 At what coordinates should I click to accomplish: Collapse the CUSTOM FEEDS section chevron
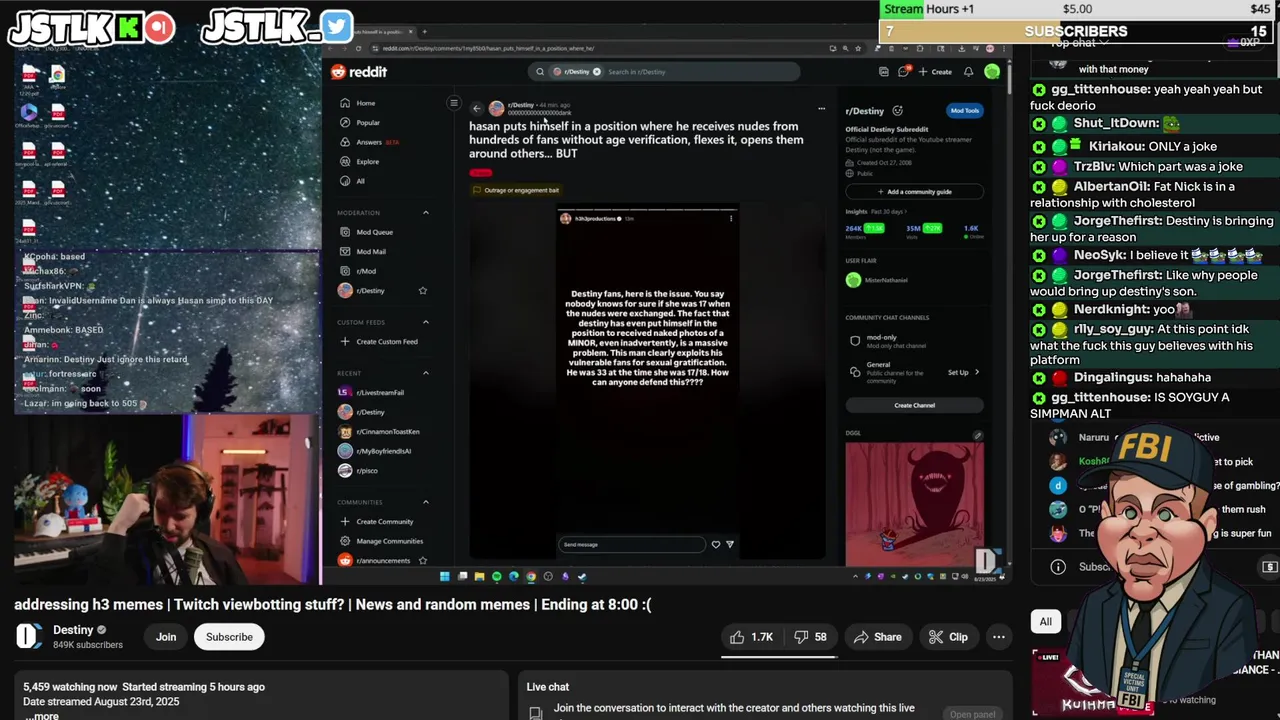coord(425,322)
